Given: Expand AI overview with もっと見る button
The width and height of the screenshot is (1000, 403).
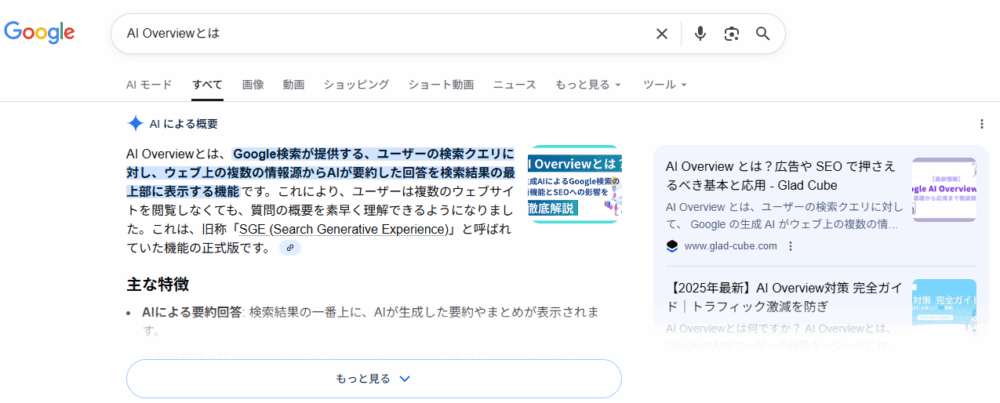Looking at the screenshot, I should (x=373, y=379).
